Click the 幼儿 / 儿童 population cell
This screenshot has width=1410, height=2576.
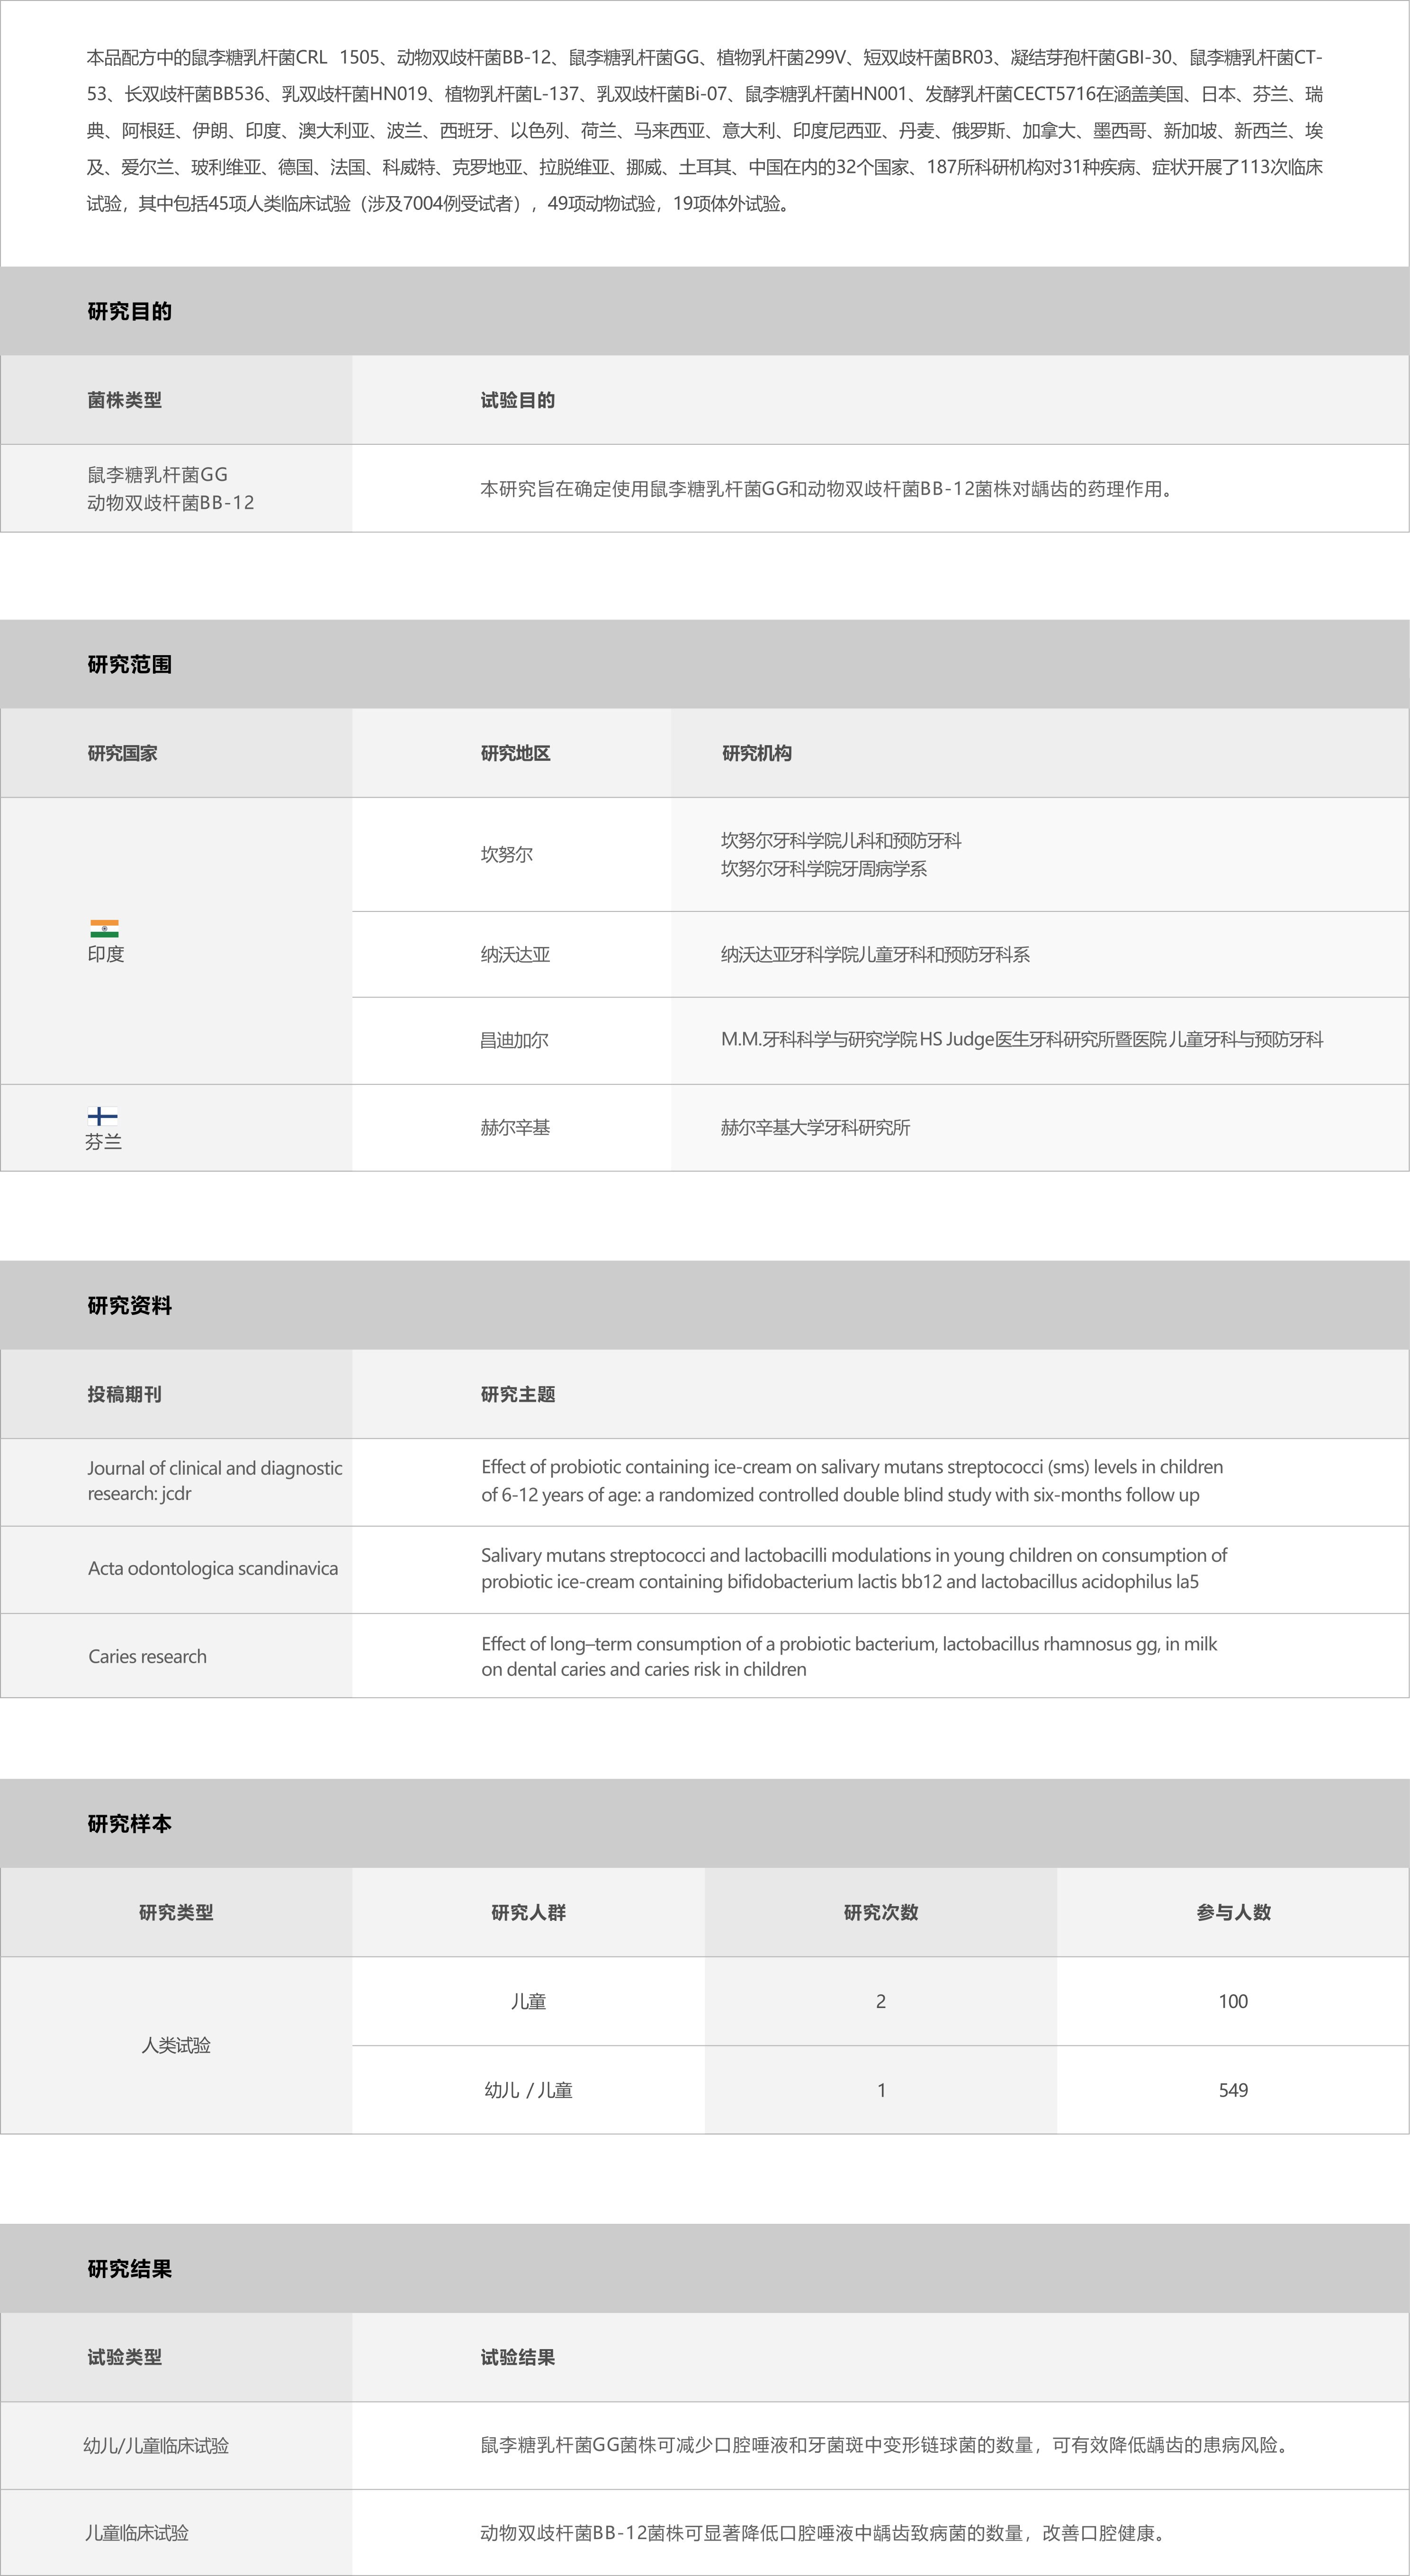tap(528, 2090)
